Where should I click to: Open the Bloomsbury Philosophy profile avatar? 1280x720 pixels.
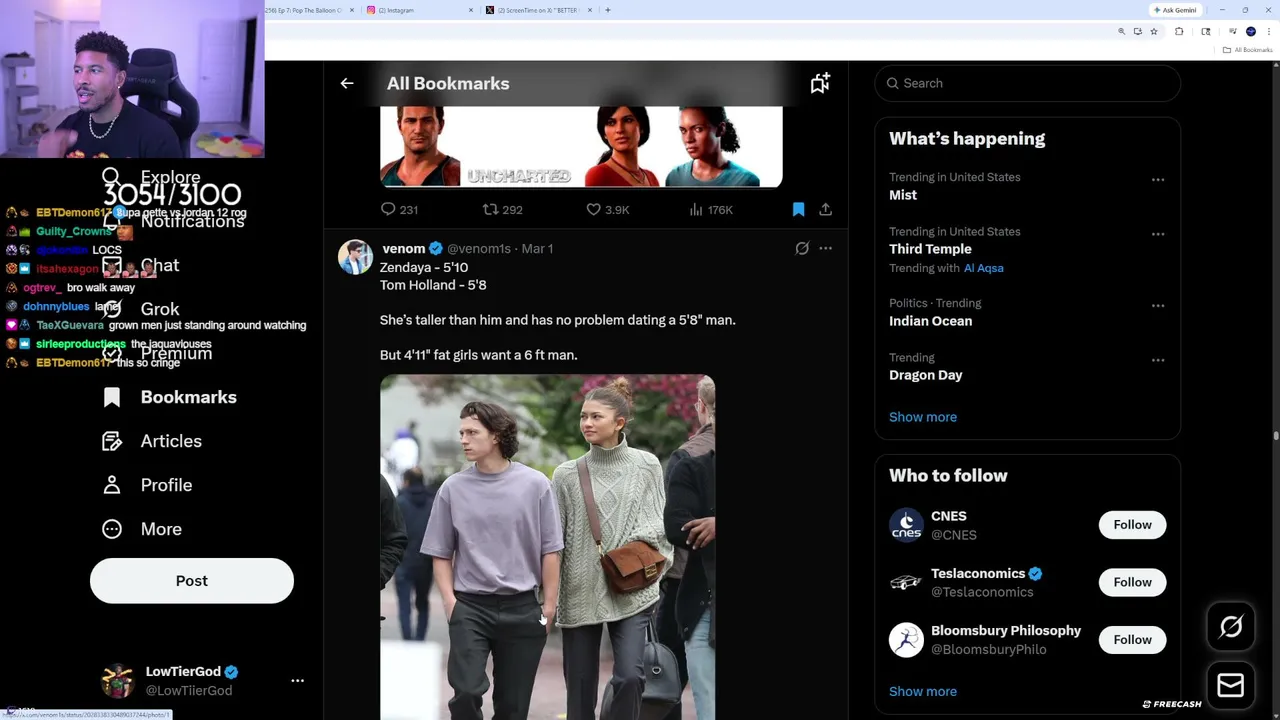tap(906, 639)
